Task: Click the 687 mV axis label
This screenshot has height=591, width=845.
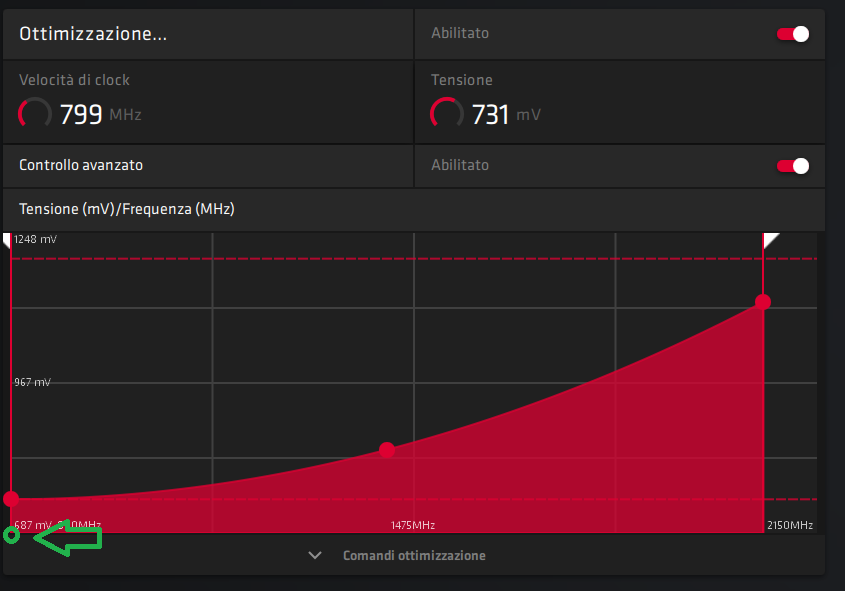Action: (33, 525)
